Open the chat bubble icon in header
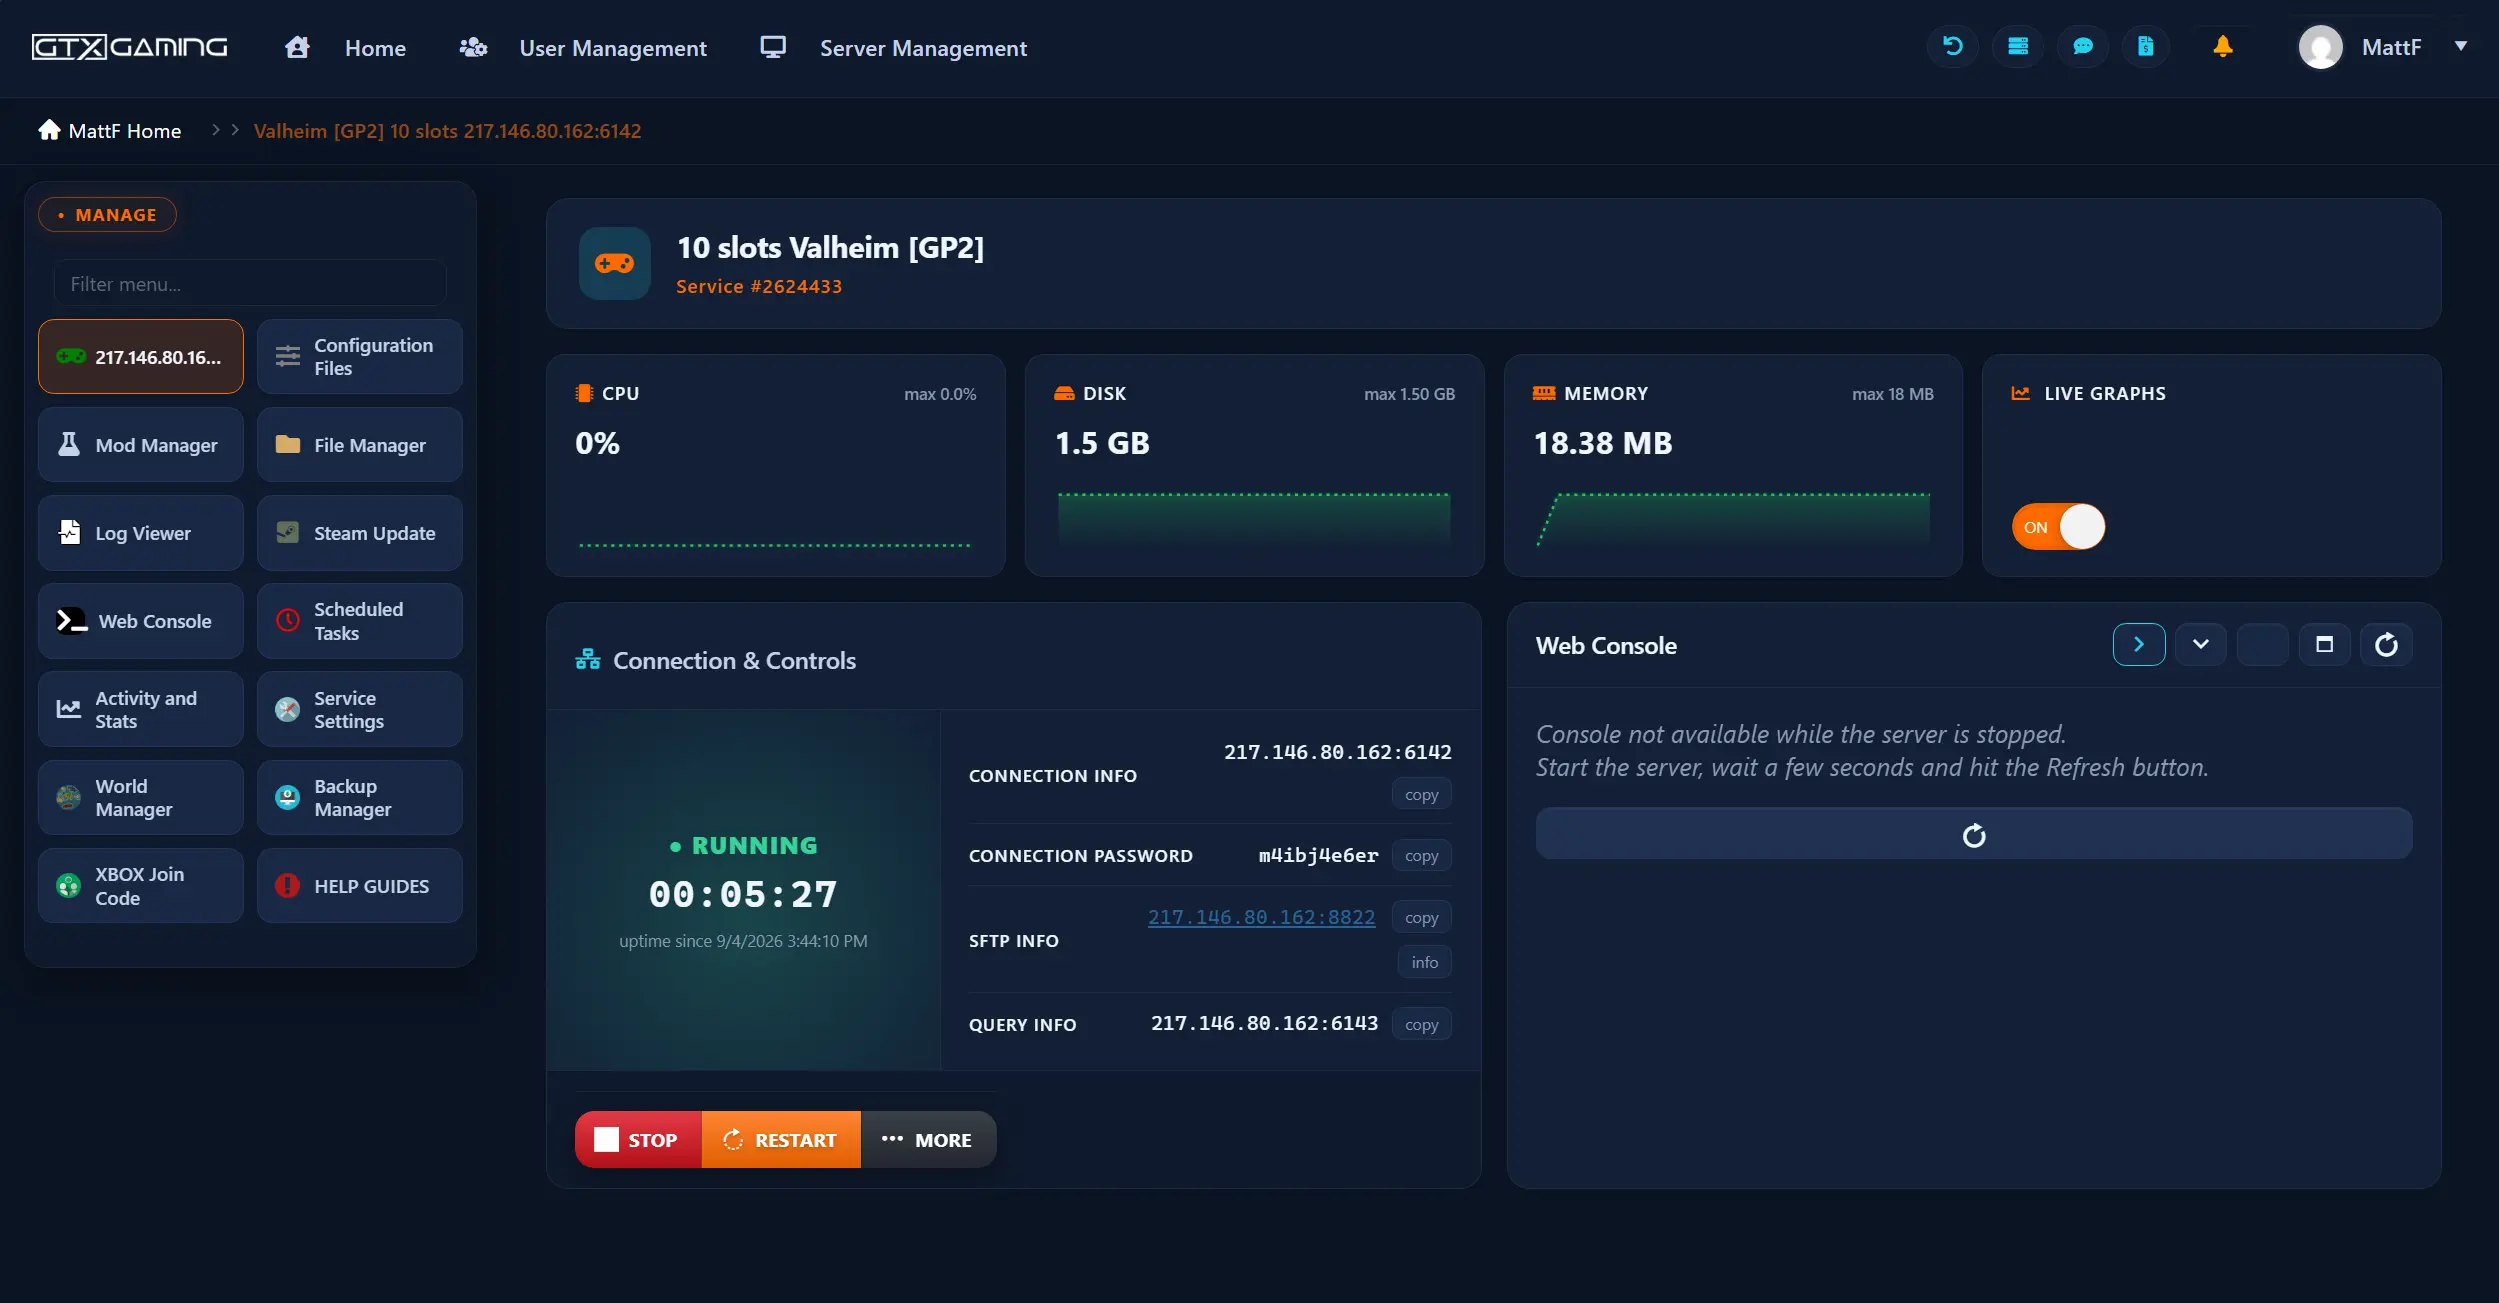The width and height of the screenshot is (2499, 1303). [x=2083, y=46]
